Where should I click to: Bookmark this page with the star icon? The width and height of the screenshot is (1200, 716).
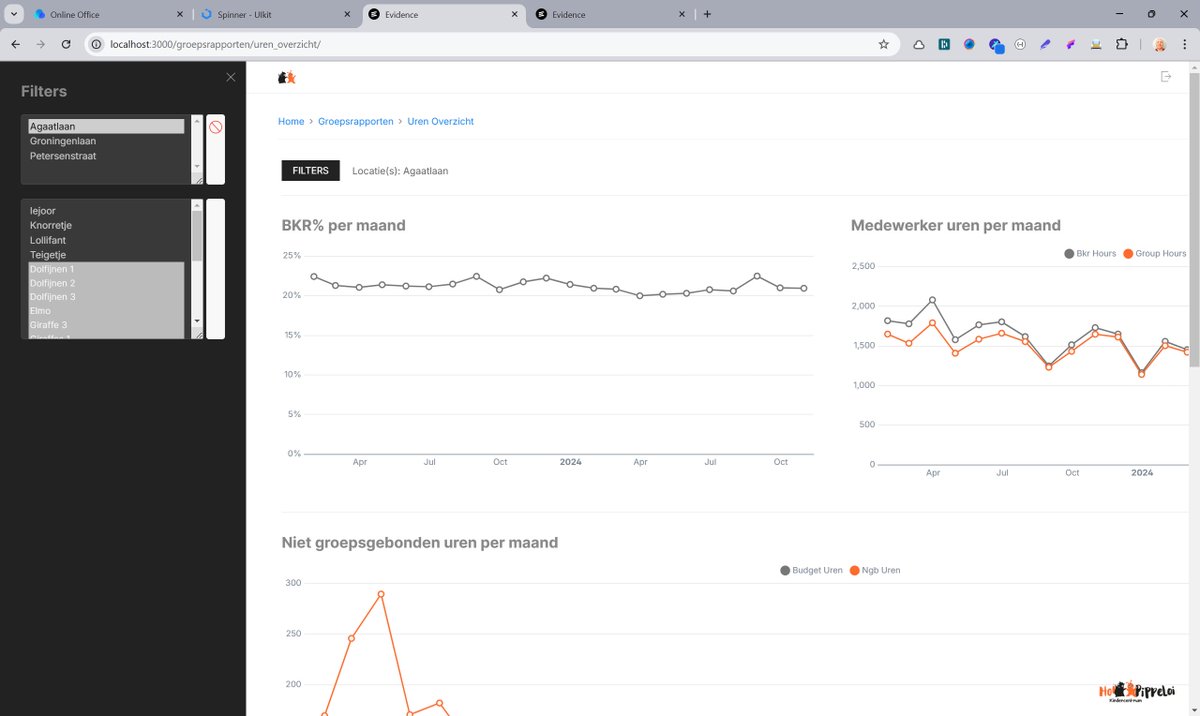884,44
